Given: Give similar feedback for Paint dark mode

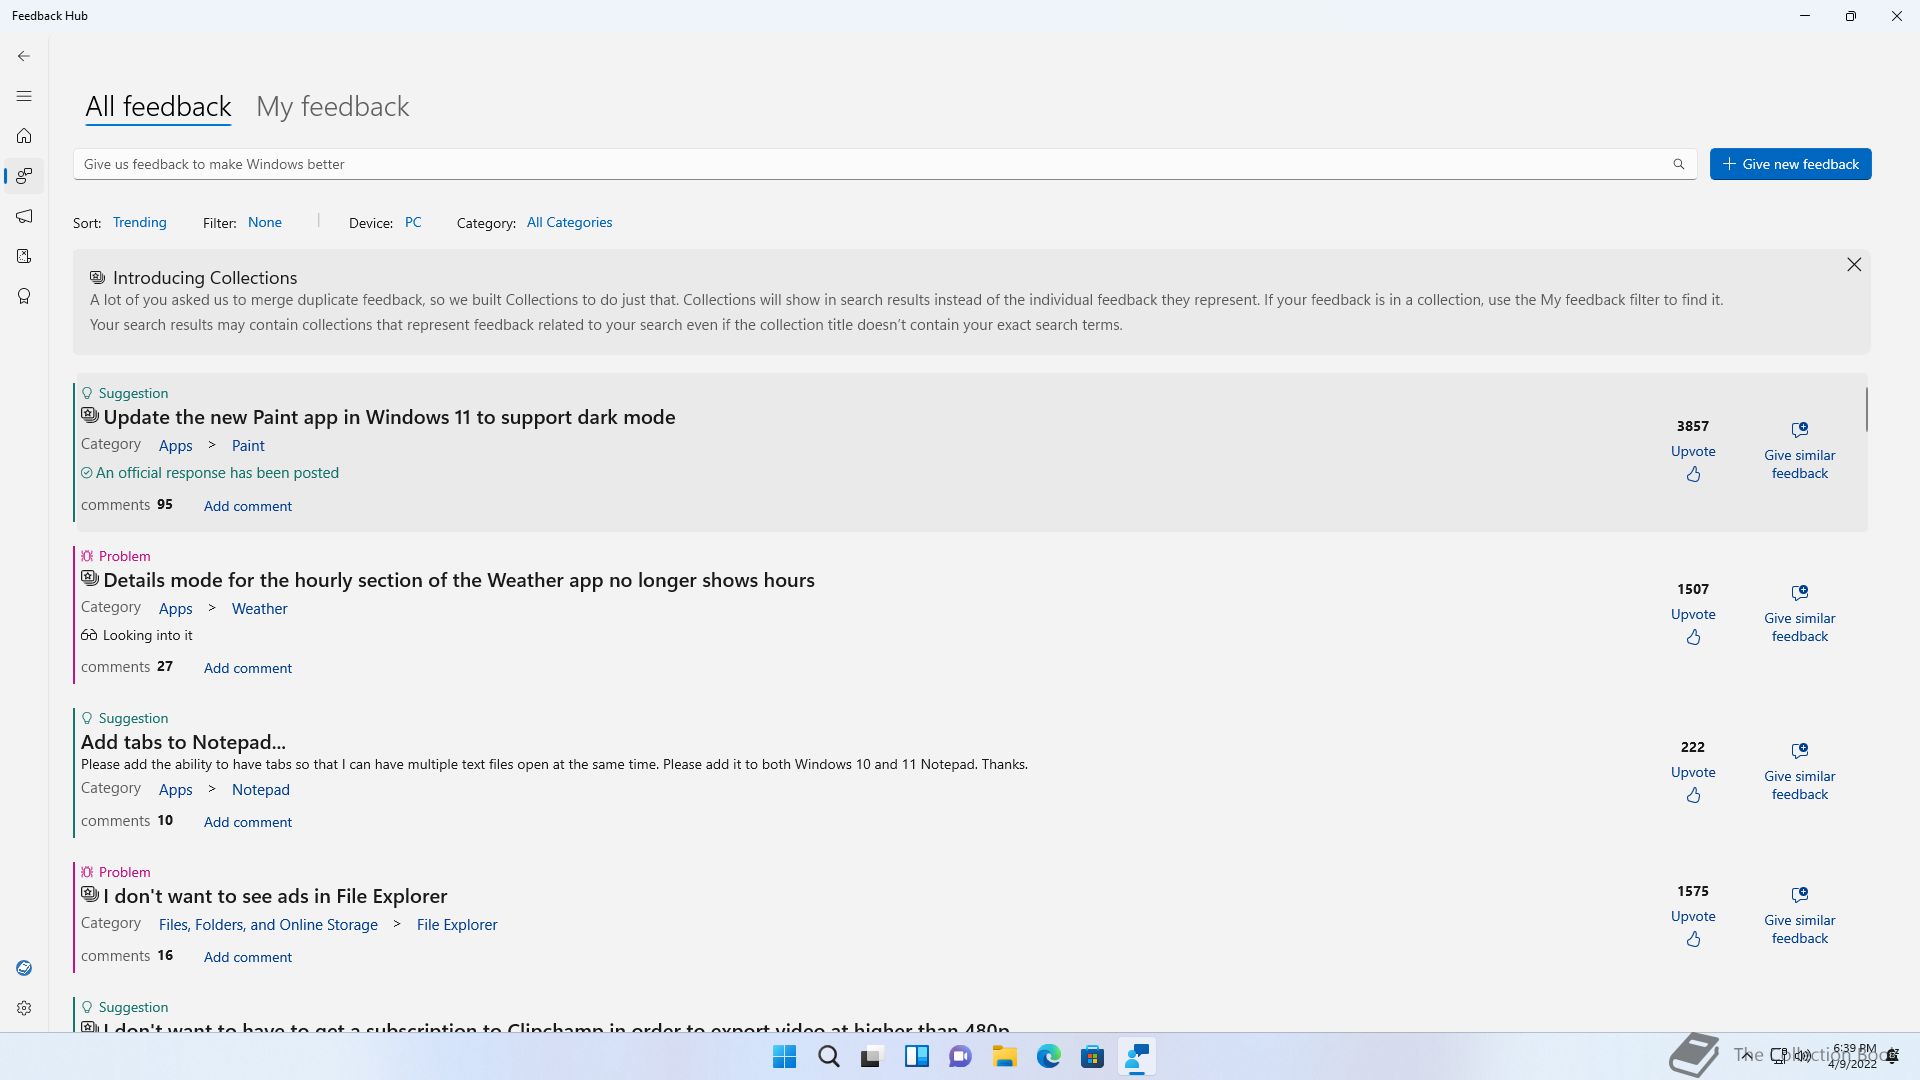Looking at the screenshot, I should 1800,451.
